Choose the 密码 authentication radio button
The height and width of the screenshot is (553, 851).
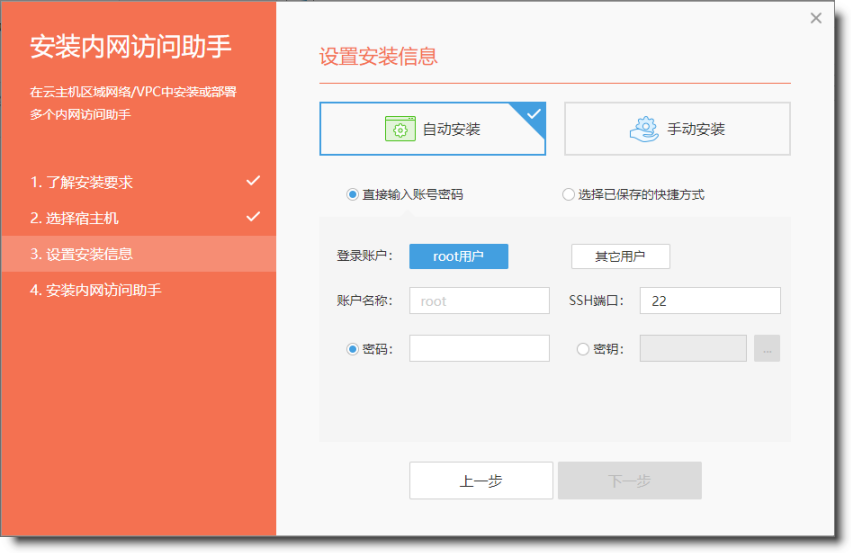click(352, 349)
